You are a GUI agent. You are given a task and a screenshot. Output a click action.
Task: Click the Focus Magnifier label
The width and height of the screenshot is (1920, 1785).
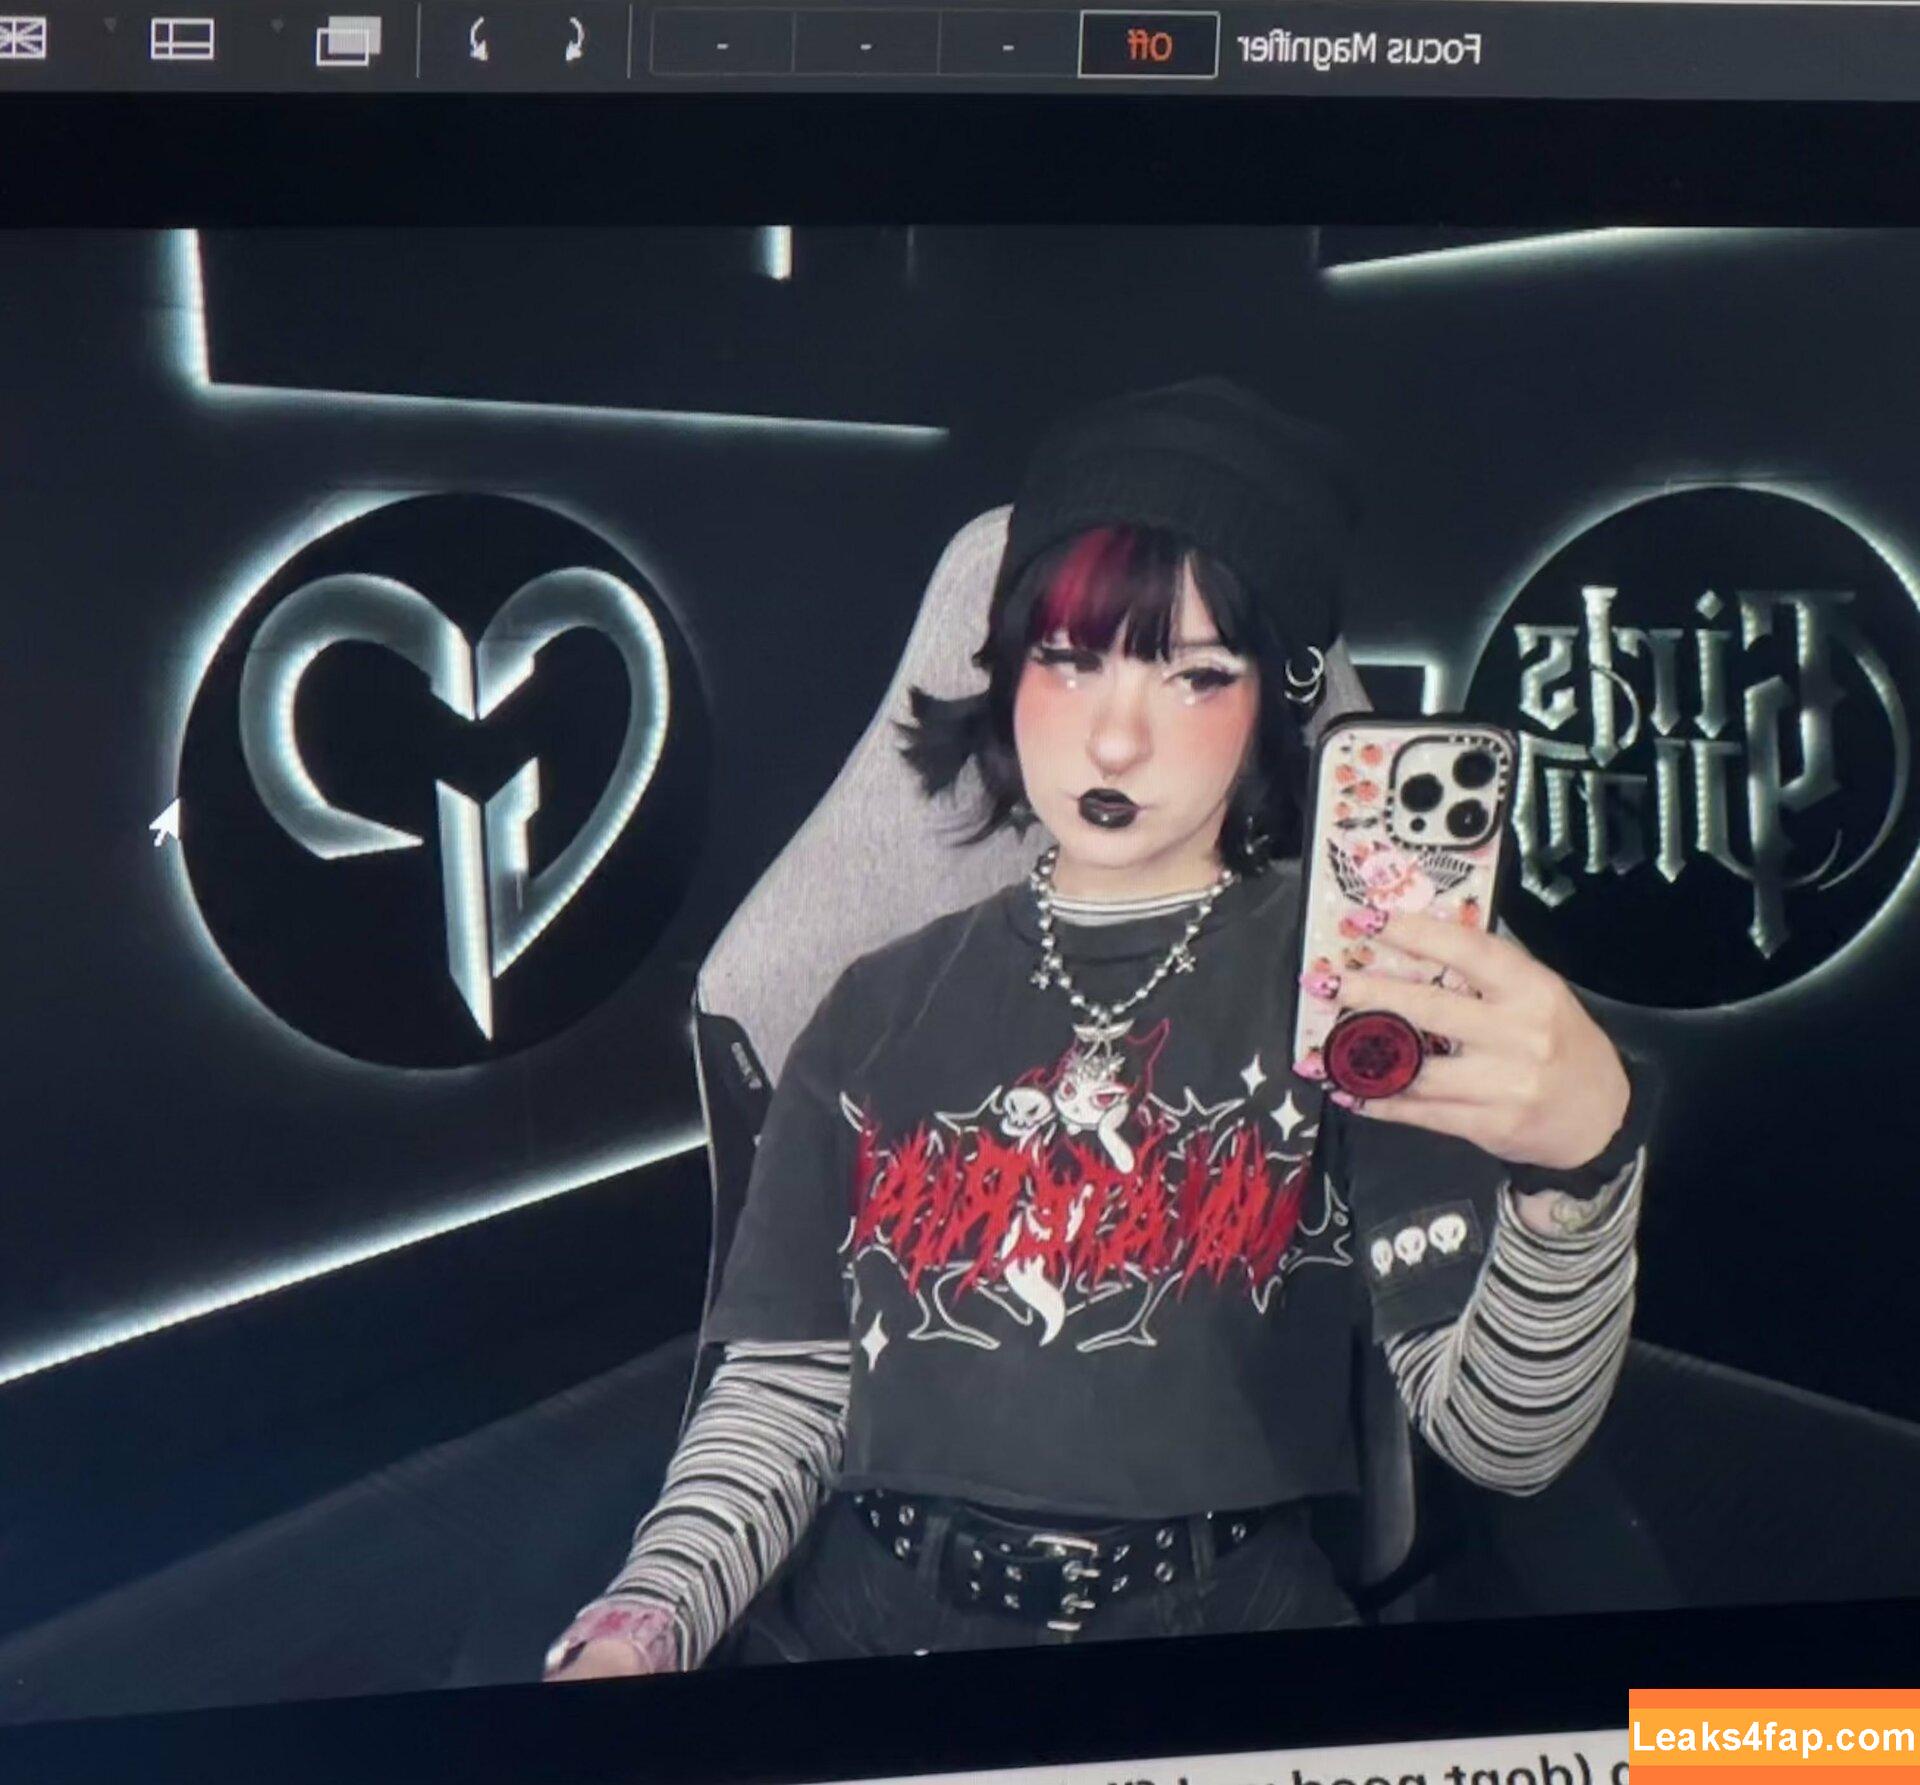click(x=1358, y=48)
